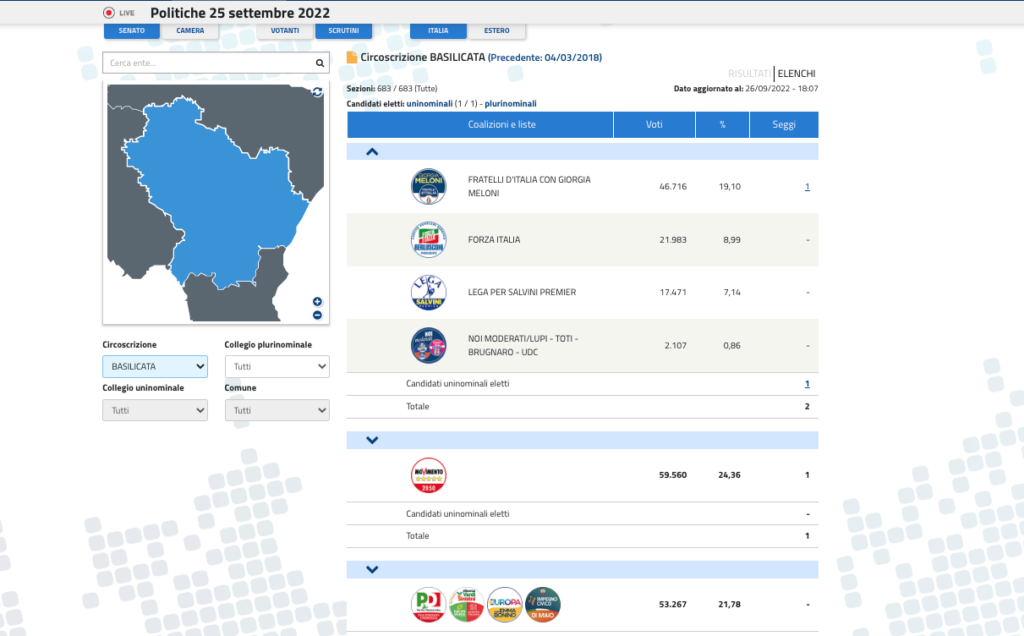Zoom out the map with minus icon
The height and width of the screenshot is (636, 1024).
[317, 315]
